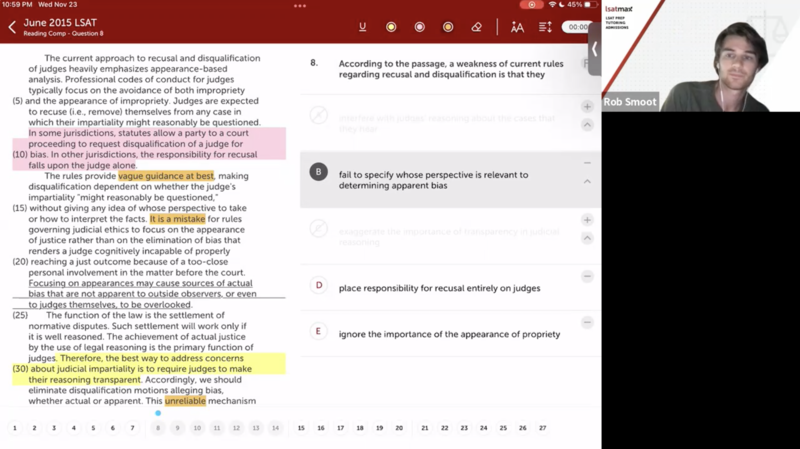Viewport: 800px width, 449px height.
Task: Collapse the third answer choice chevron
Action: (587, 238)
